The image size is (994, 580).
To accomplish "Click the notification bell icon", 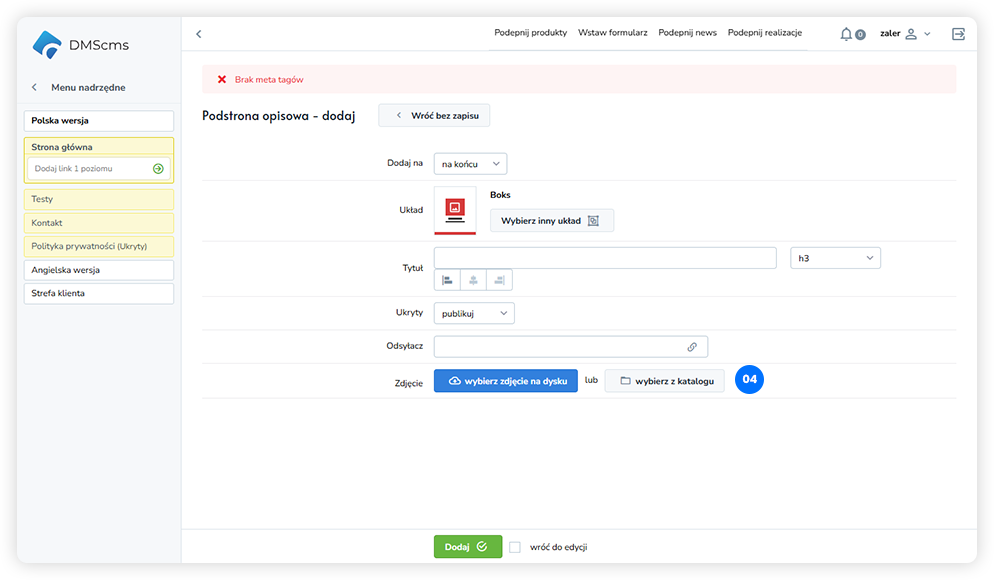I will (x=847, y=34).
